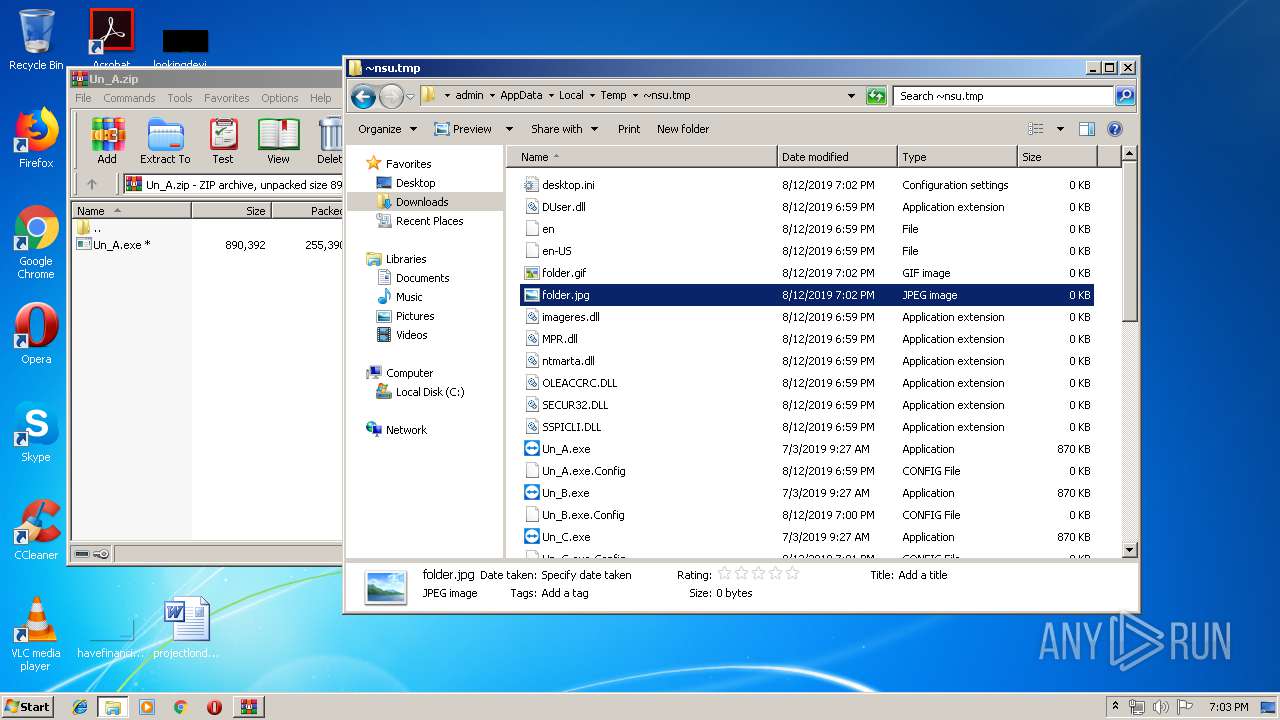This screenshot has width=1280, height=720.
Task: Open WinRAR Favorites menu
Action: click(227, 98)
